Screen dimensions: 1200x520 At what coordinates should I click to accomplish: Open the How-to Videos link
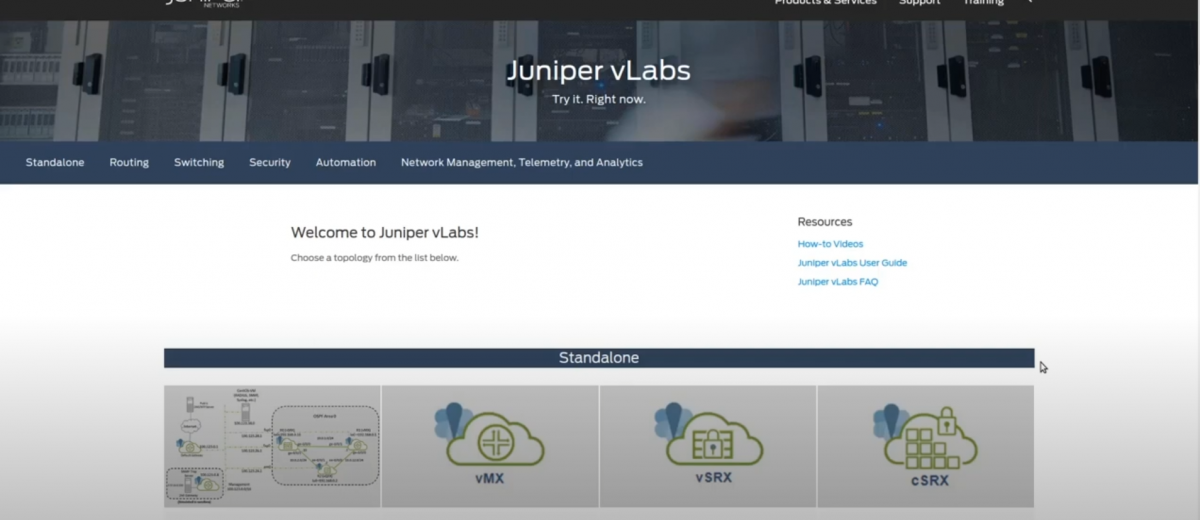(x=830, y=244)
